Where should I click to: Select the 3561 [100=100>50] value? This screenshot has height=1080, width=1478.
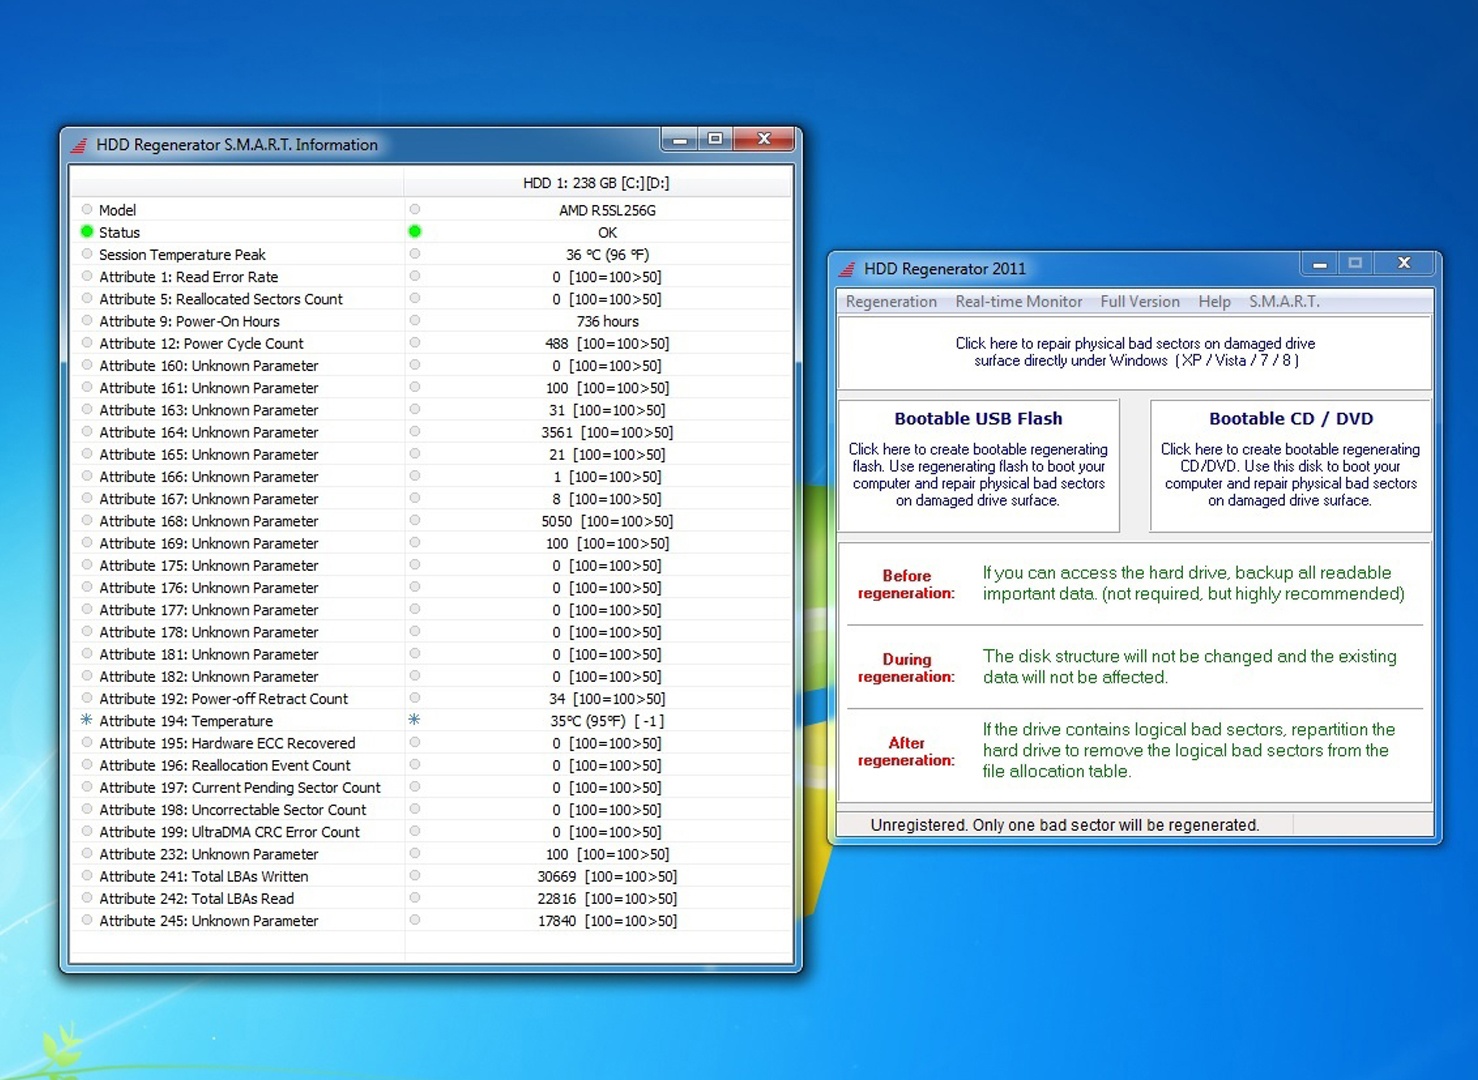click(607, 432)
